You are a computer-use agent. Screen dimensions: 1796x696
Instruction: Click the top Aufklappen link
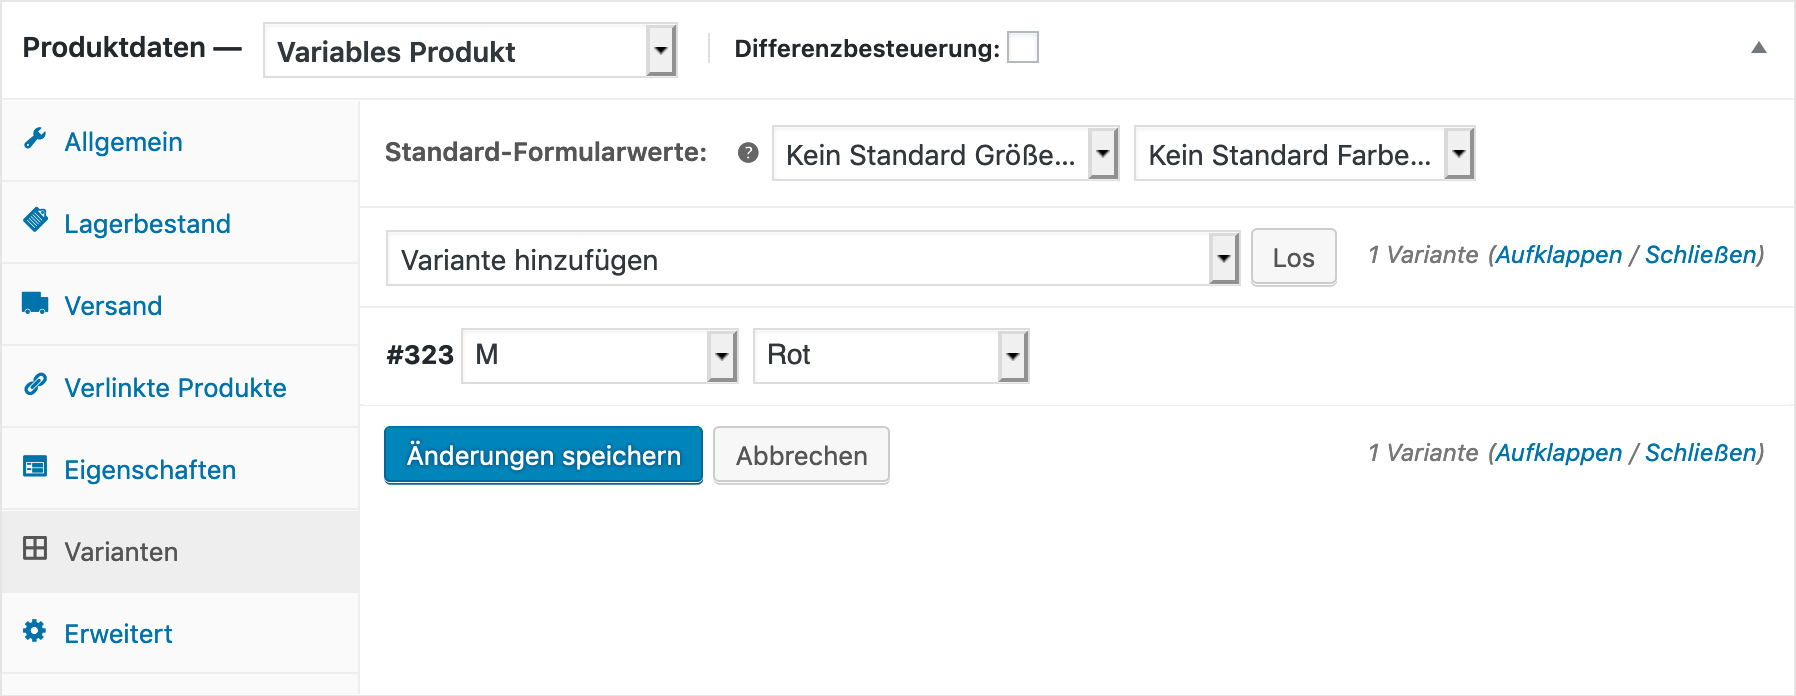1558,255
